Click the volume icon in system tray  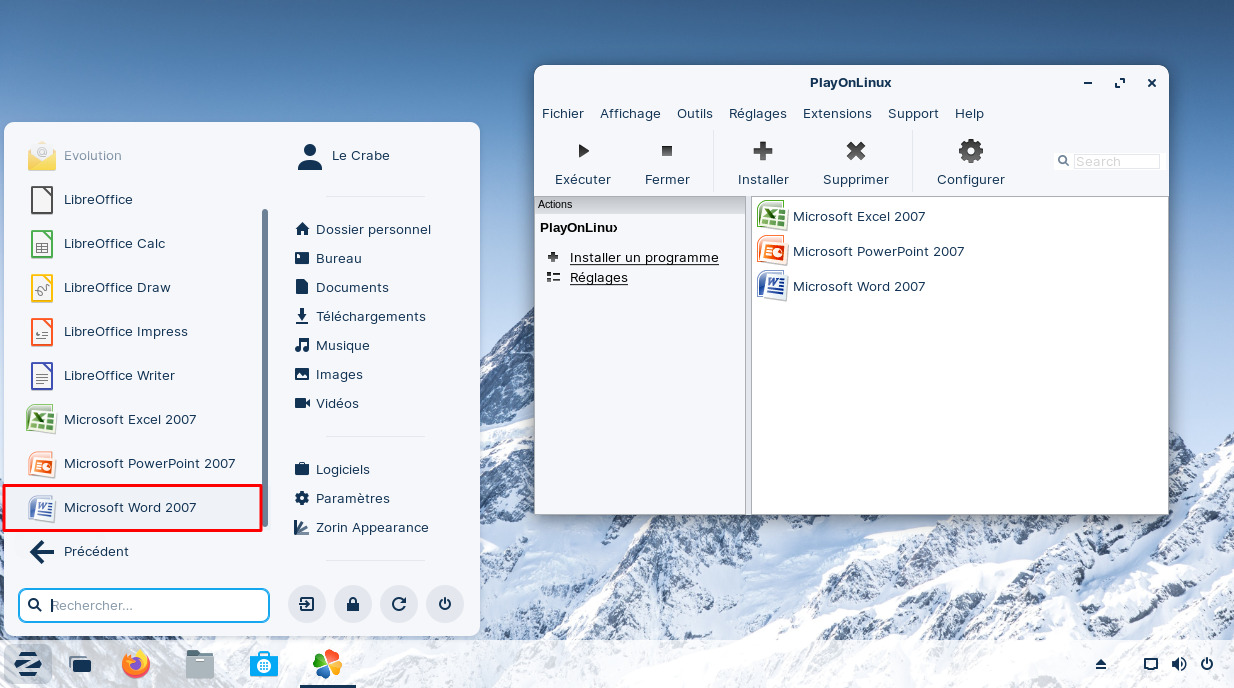pos(1179,664)
